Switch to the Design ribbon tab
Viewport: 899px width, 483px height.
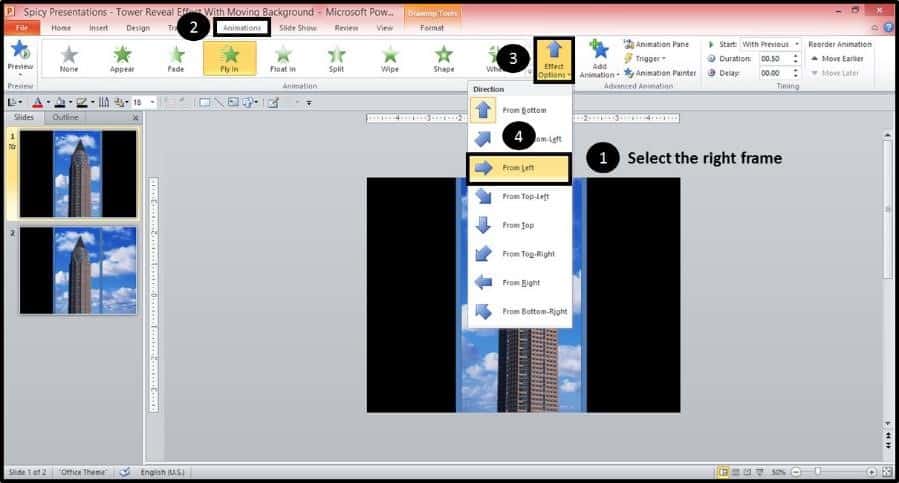click(138, 28)
